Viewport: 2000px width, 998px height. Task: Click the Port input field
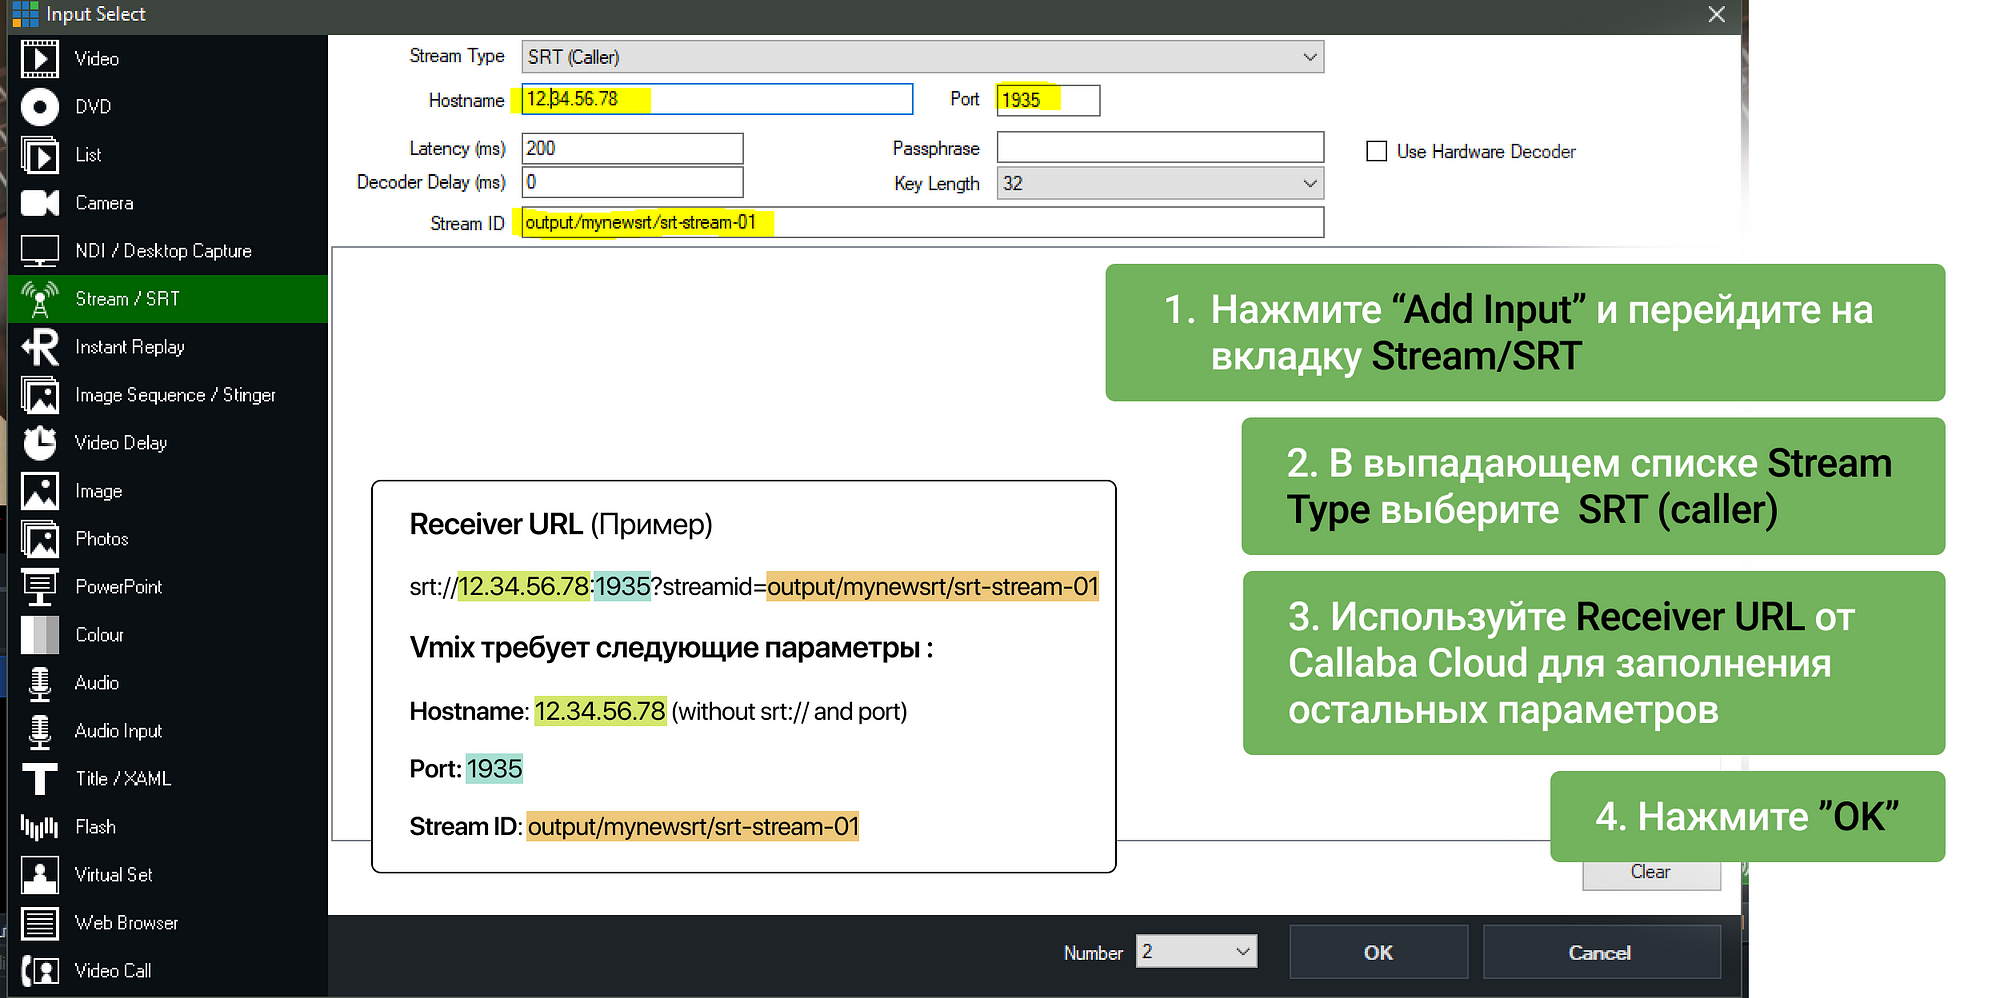click(x=1048, y=100)
